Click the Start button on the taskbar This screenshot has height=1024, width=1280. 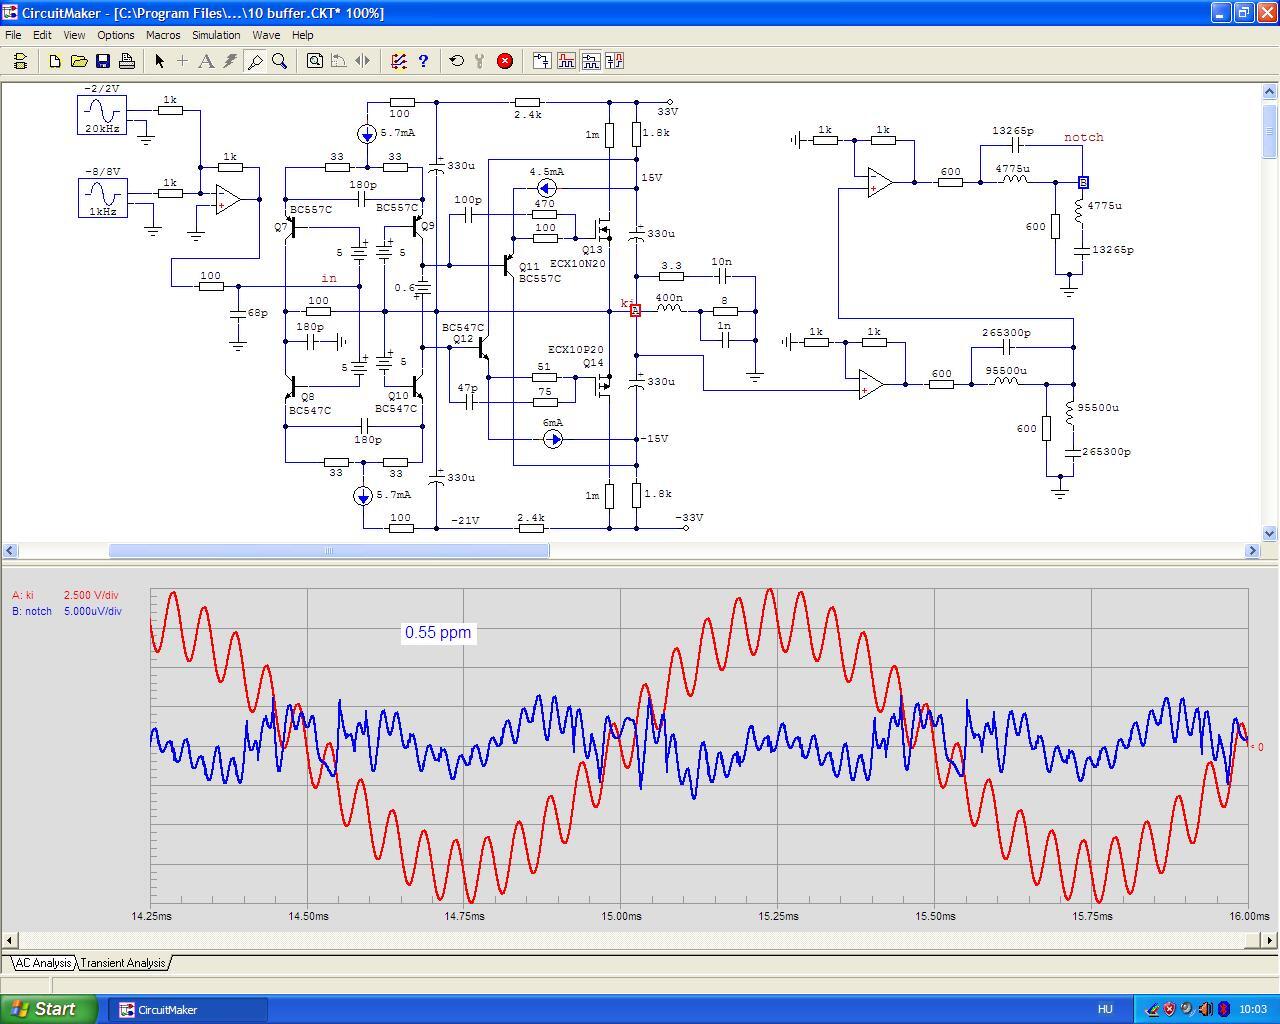tap(49, 1009)
